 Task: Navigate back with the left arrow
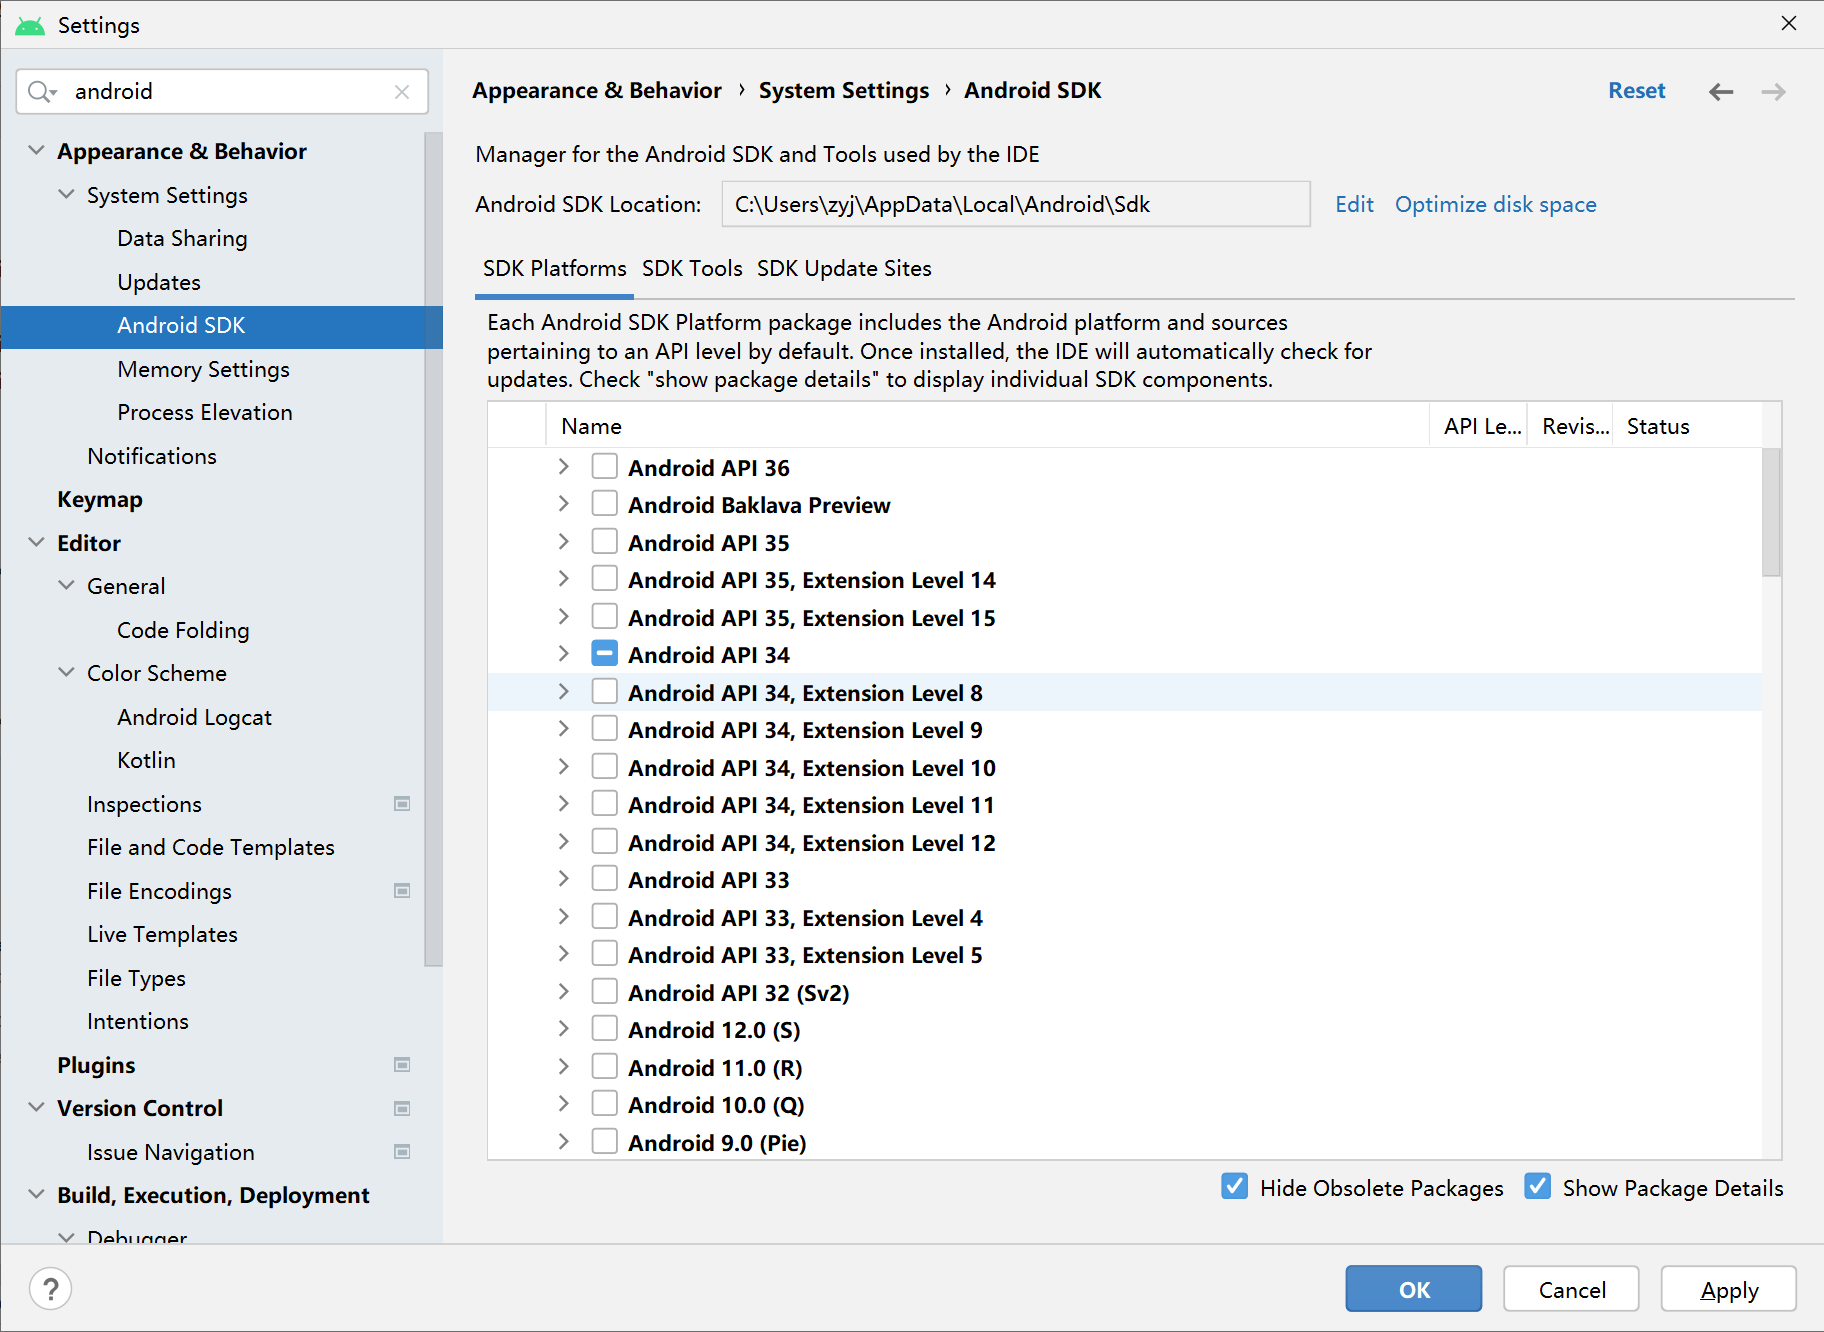point(1721,92)
